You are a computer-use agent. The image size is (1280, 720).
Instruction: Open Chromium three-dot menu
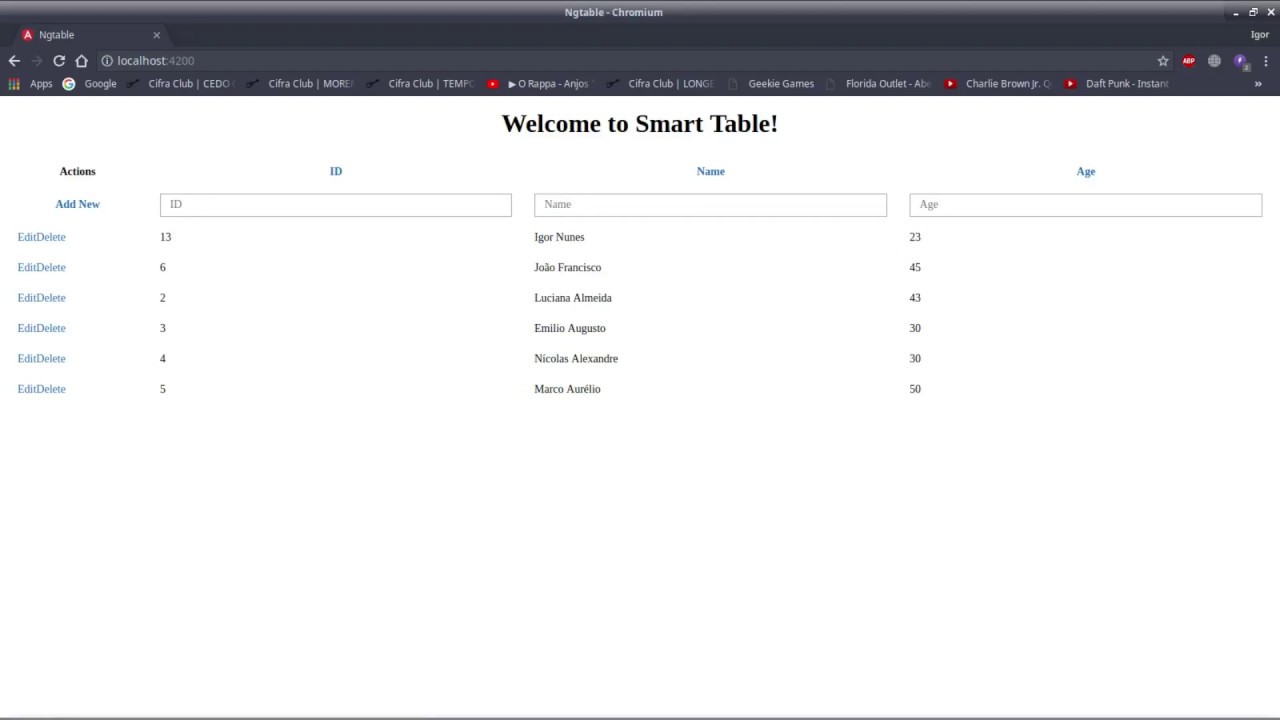click(x=1266, y=61)
